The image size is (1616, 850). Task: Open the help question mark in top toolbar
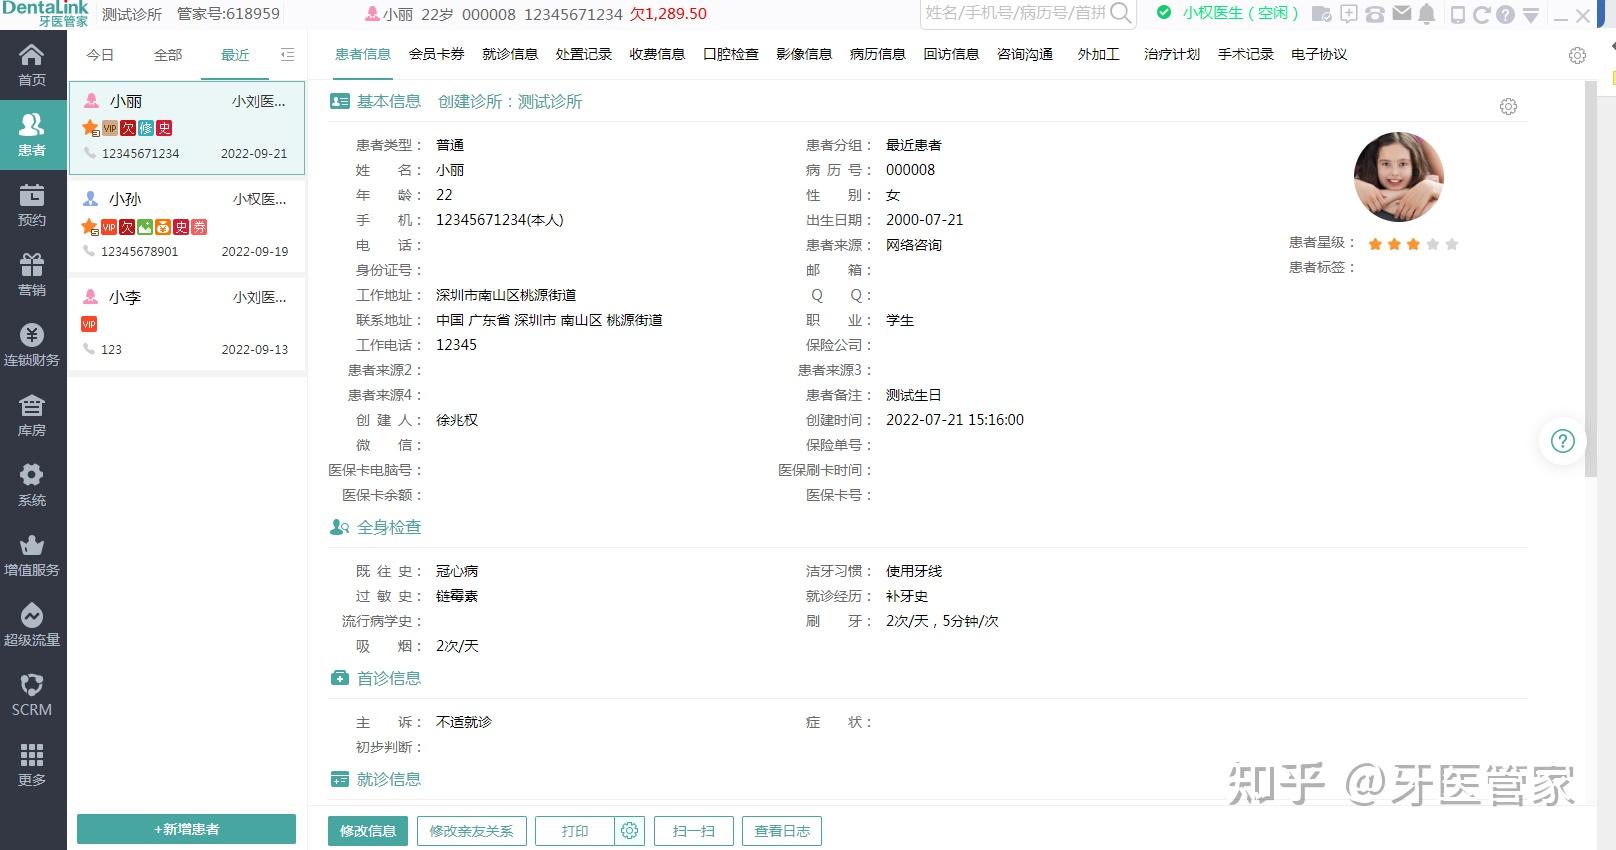(x=1505, y=15)
